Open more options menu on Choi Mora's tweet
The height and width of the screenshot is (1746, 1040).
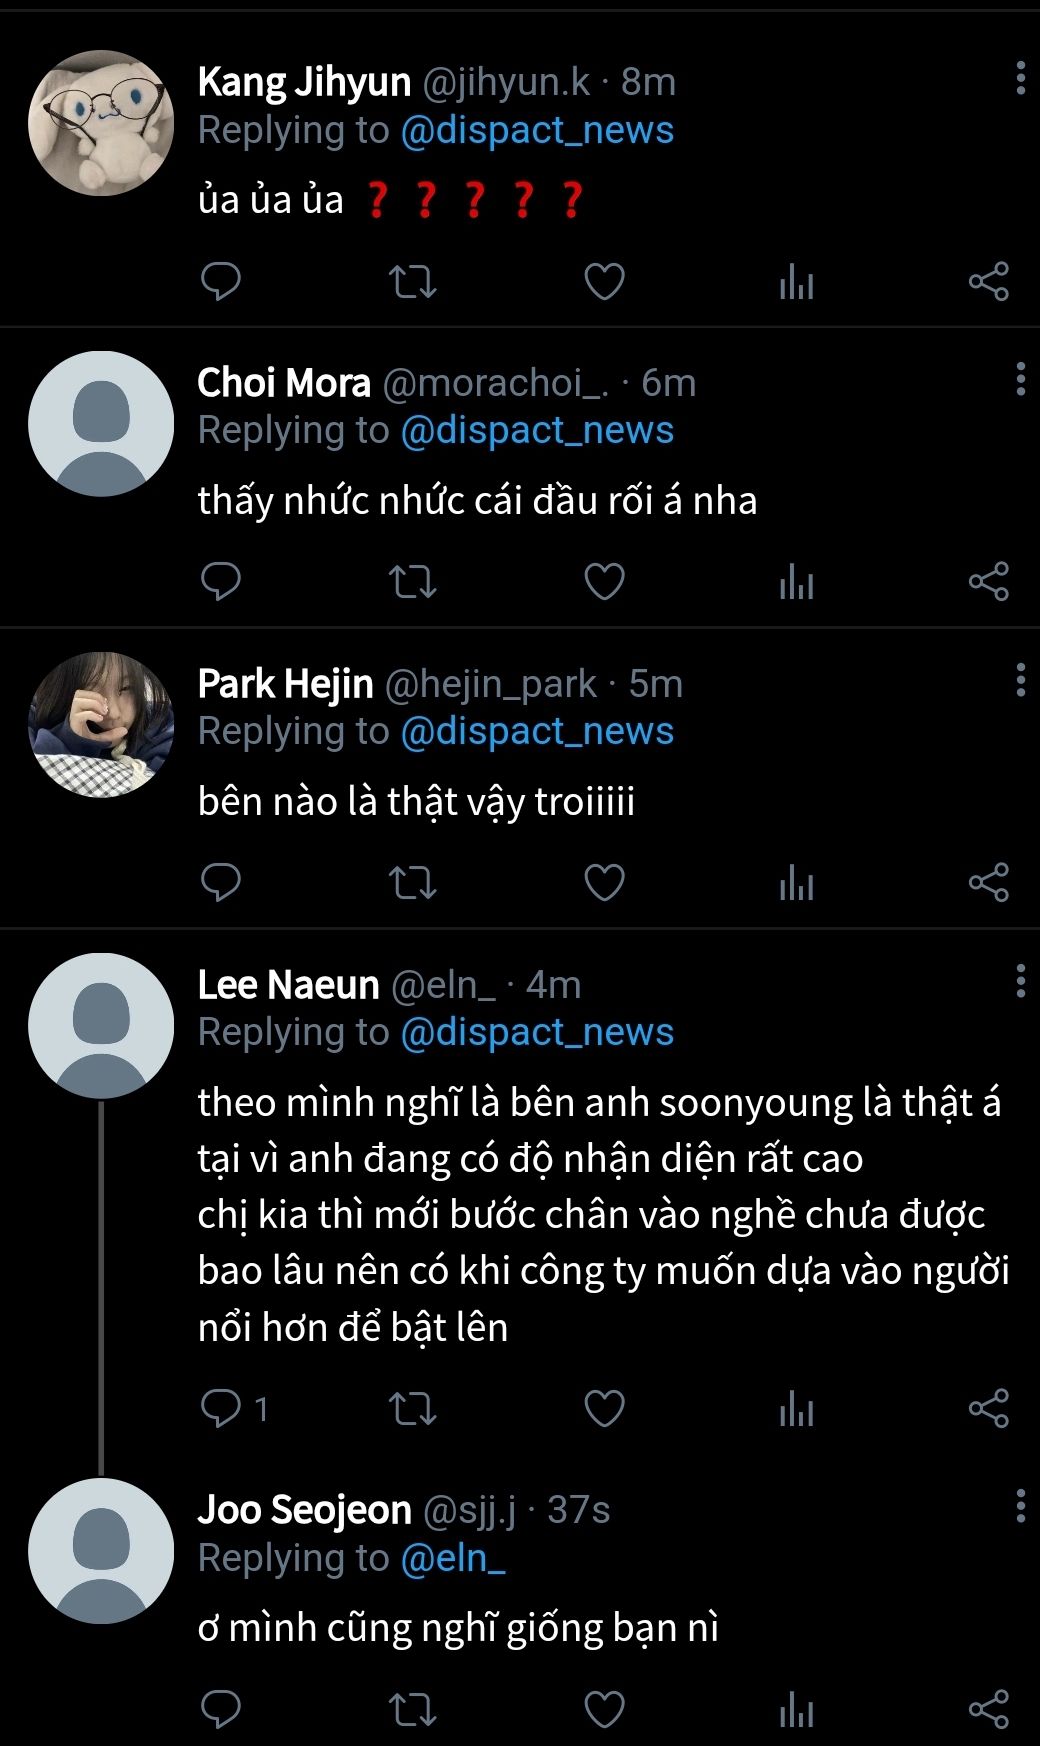pos(1020,379)
